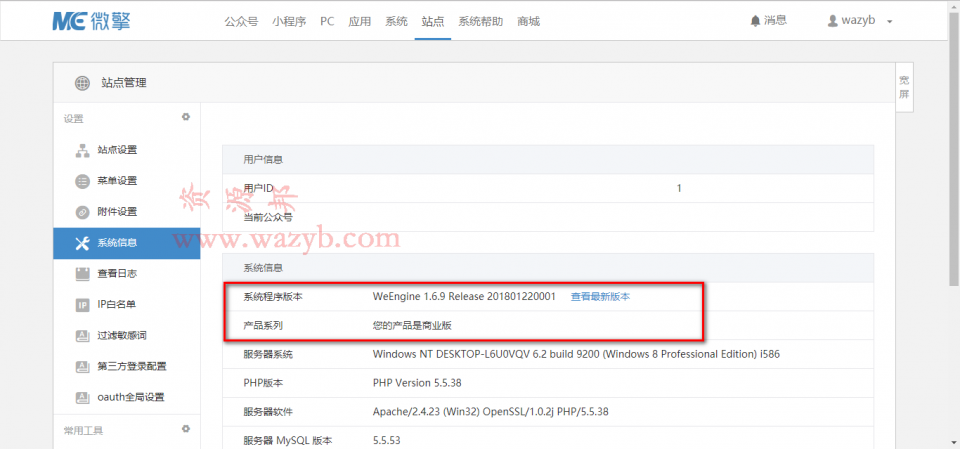Open the wazyb account dropdown
Image resolution: width=960 pixels, height=449 pixels.
[860, 21]
